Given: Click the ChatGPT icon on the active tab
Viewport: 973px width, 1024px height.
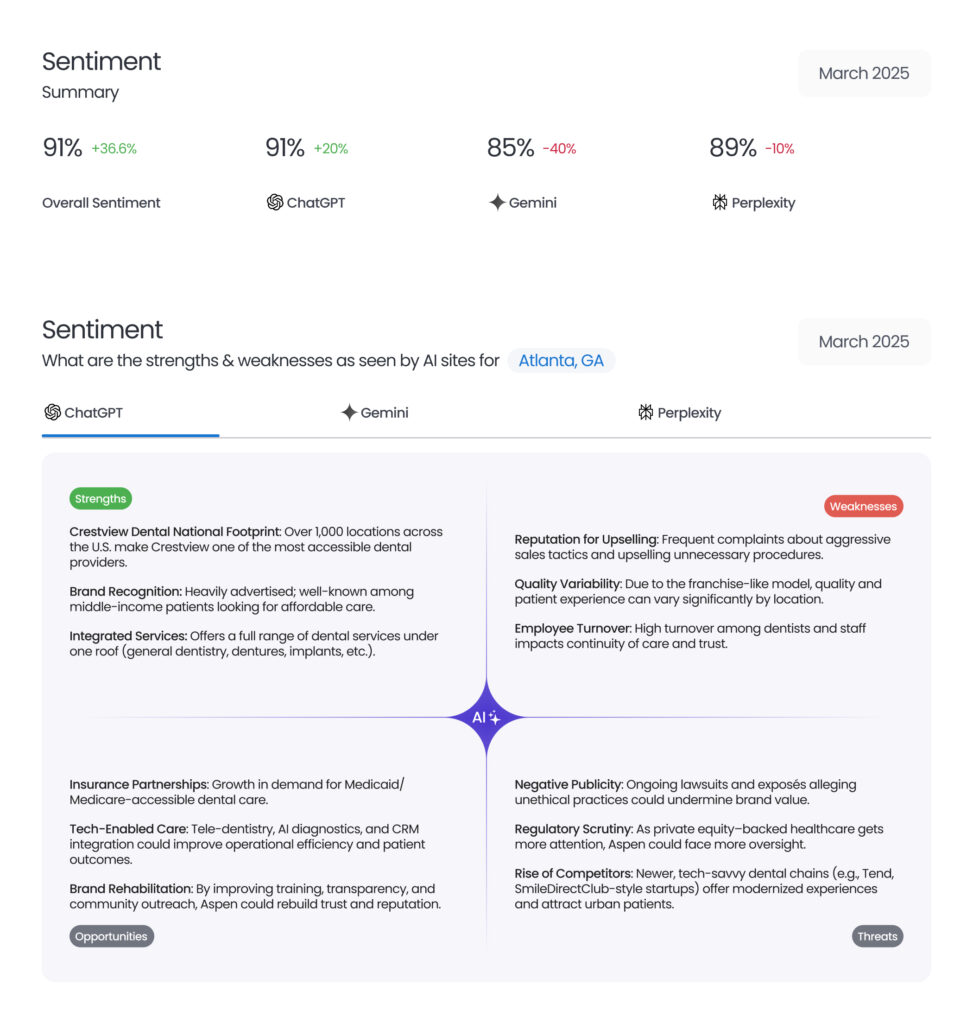Looking at the screenshot, I should point(52,412).
